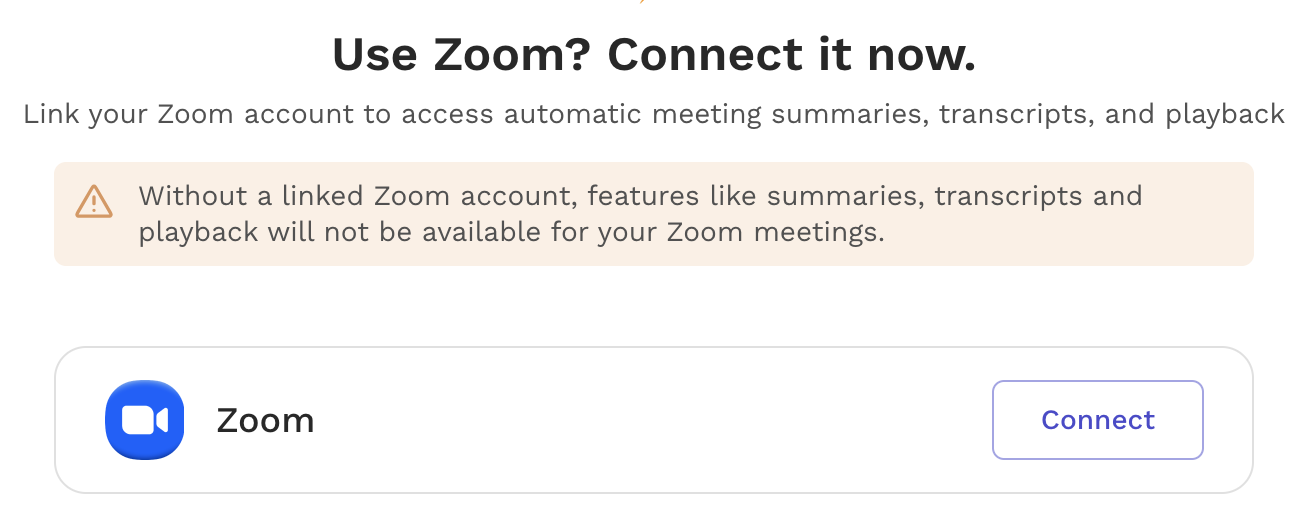The height and width of the screenshot is (520, 1306).
Task: Click the blue Zoom camera icon
Action: (145, 420)
